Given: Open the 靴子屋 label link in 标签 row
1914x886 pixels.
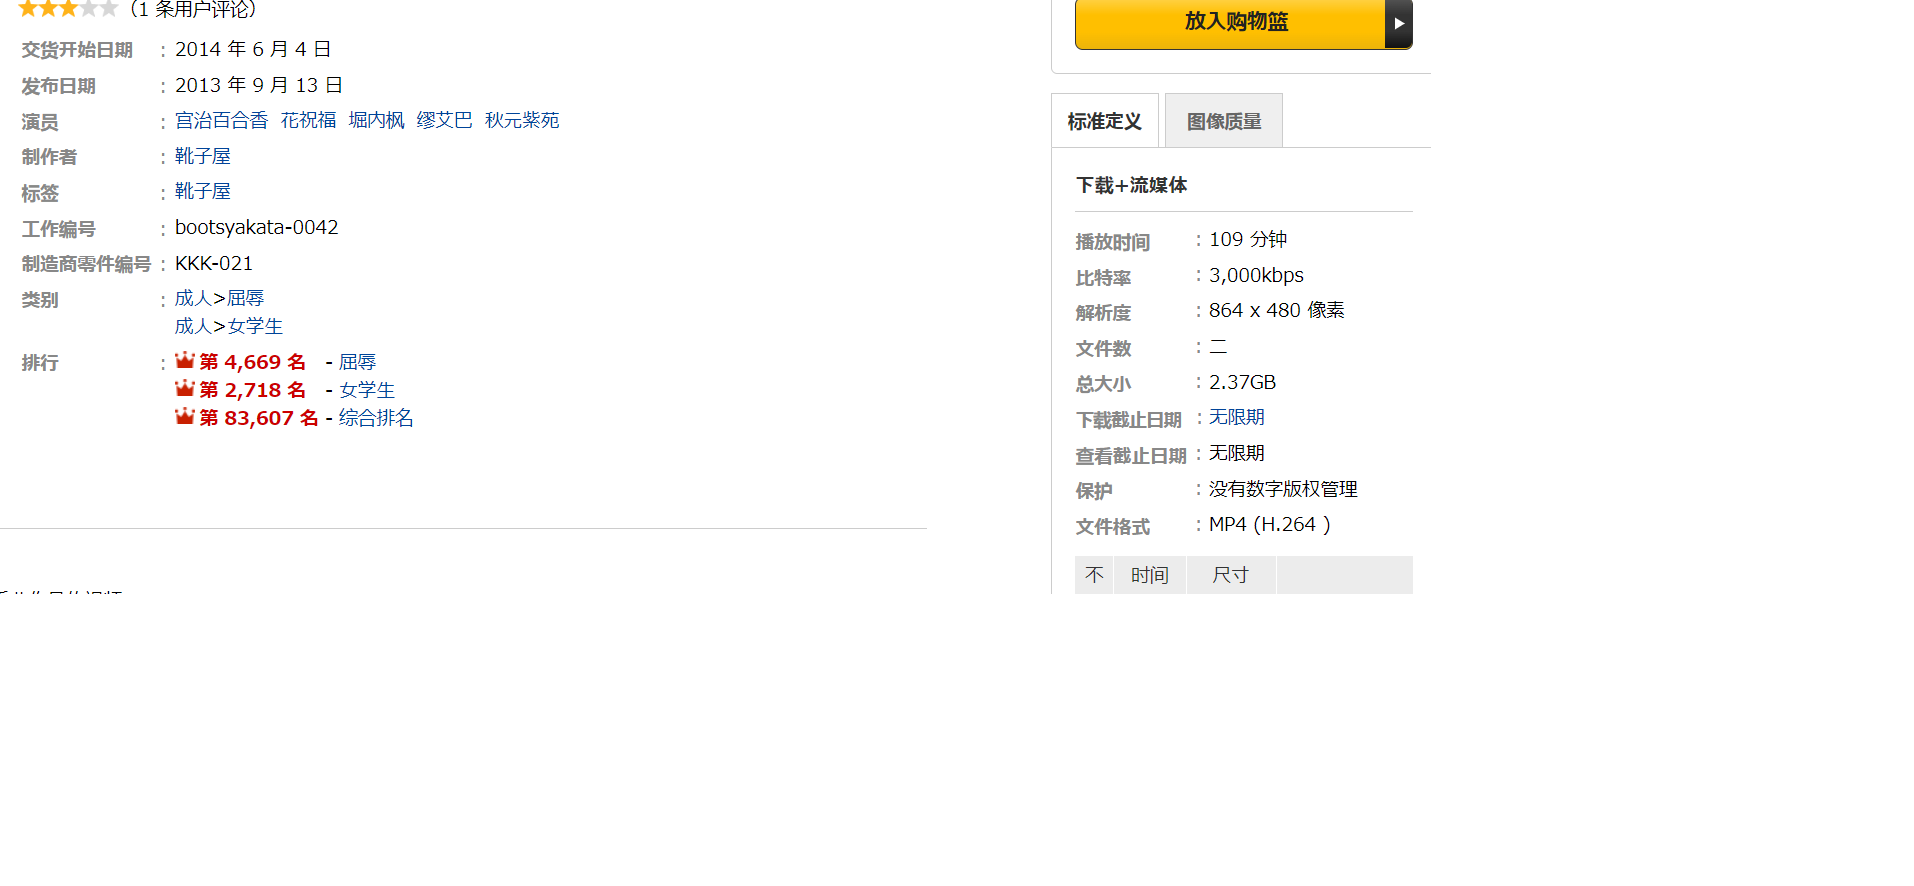Looking at the screenshot, I should click(203, 191).
